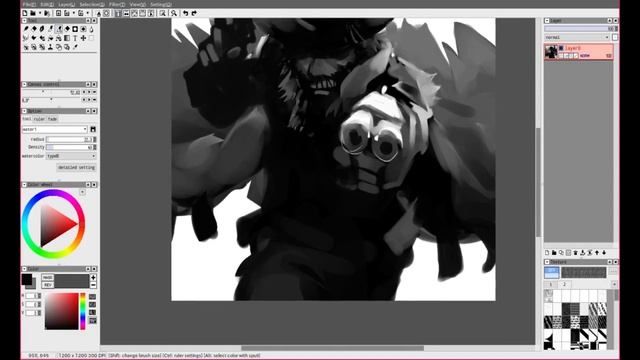Click the move layer down arrow
The width and height of the screenshot is (640, 360).
(x=604, y=253)
